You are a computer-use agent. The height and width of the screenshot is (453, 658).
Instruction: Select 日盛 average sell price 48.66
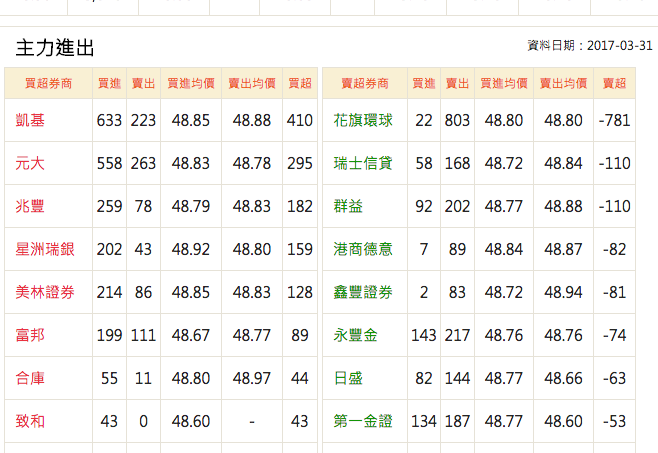[563, 378]
